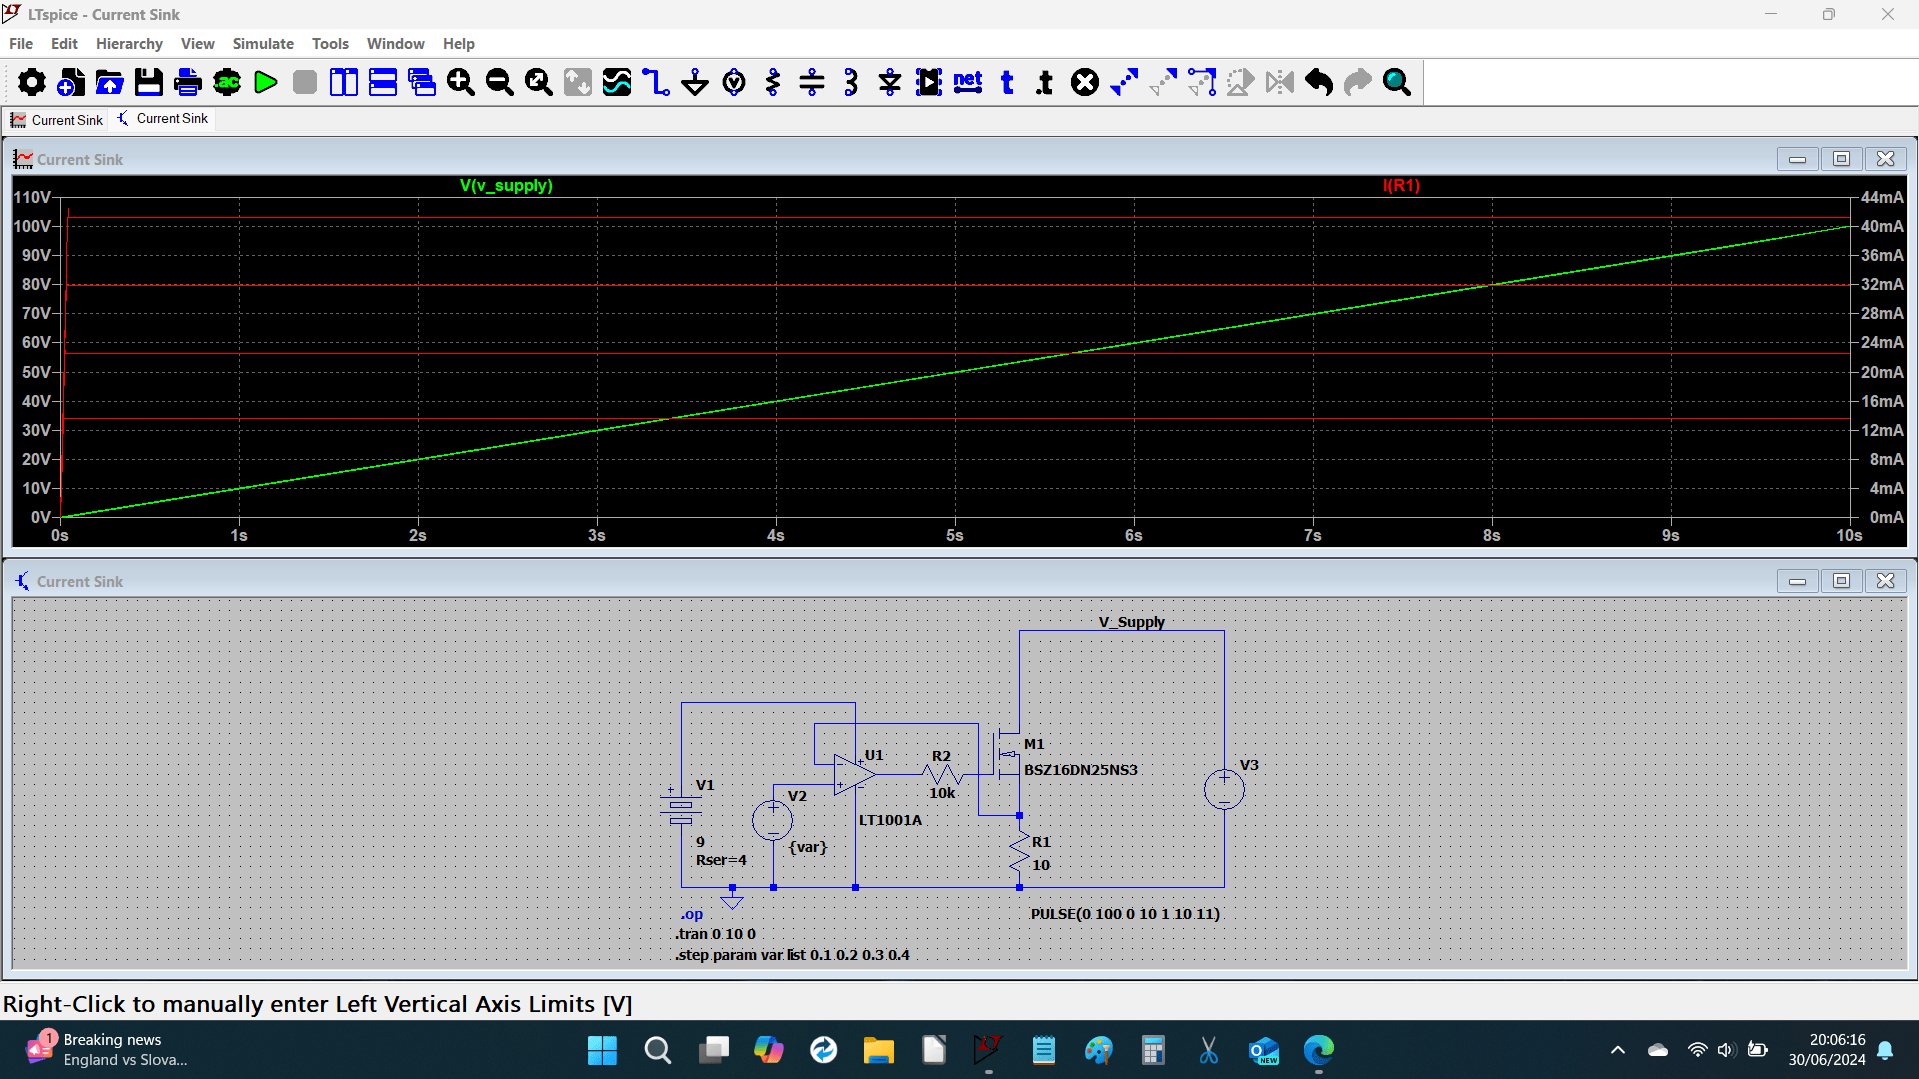Open the Hierarchy menu
The width and height of the screenshot is (1919, 1079).
129,44
